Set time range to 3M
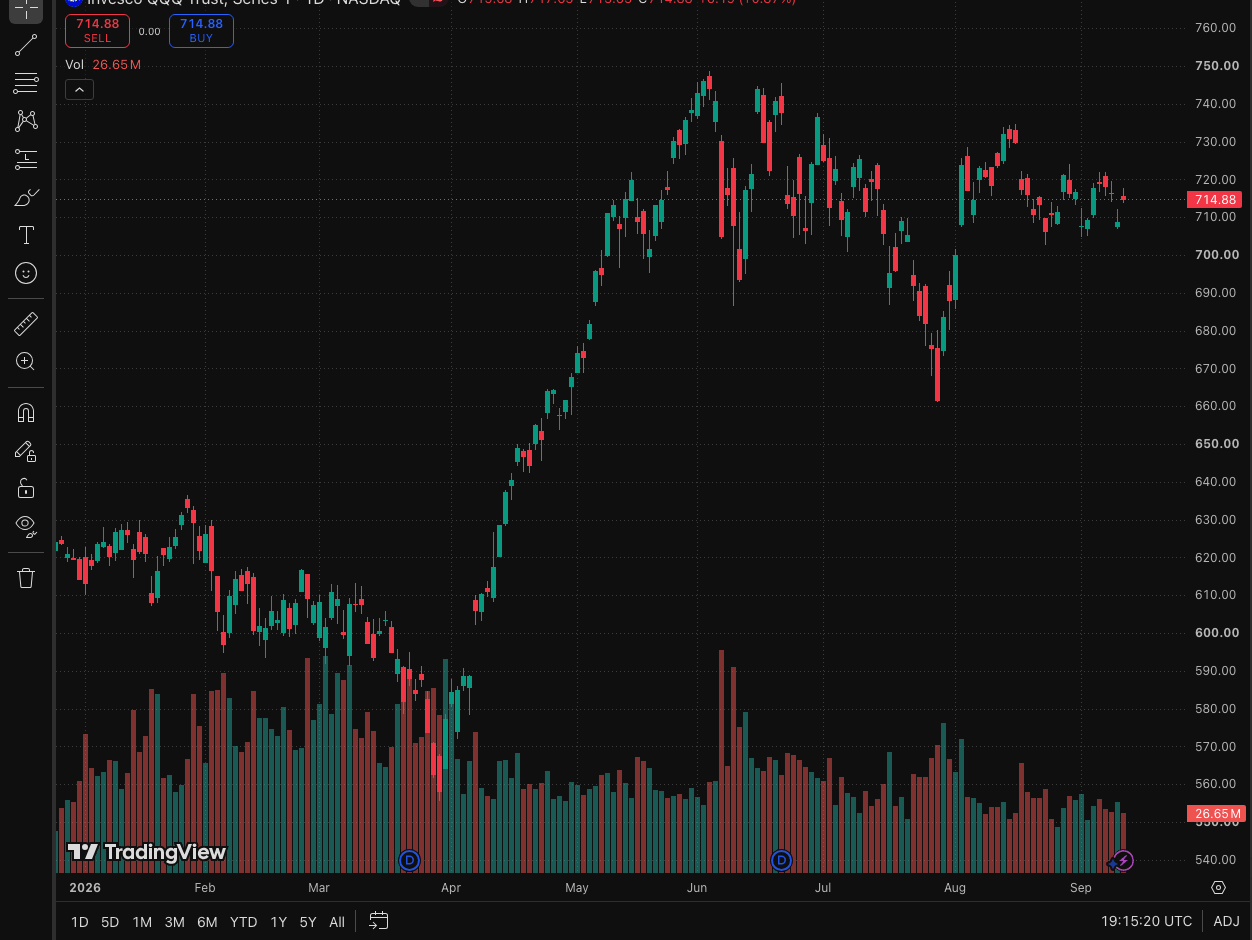This screenshot has height=940, width=1252. 174,922
